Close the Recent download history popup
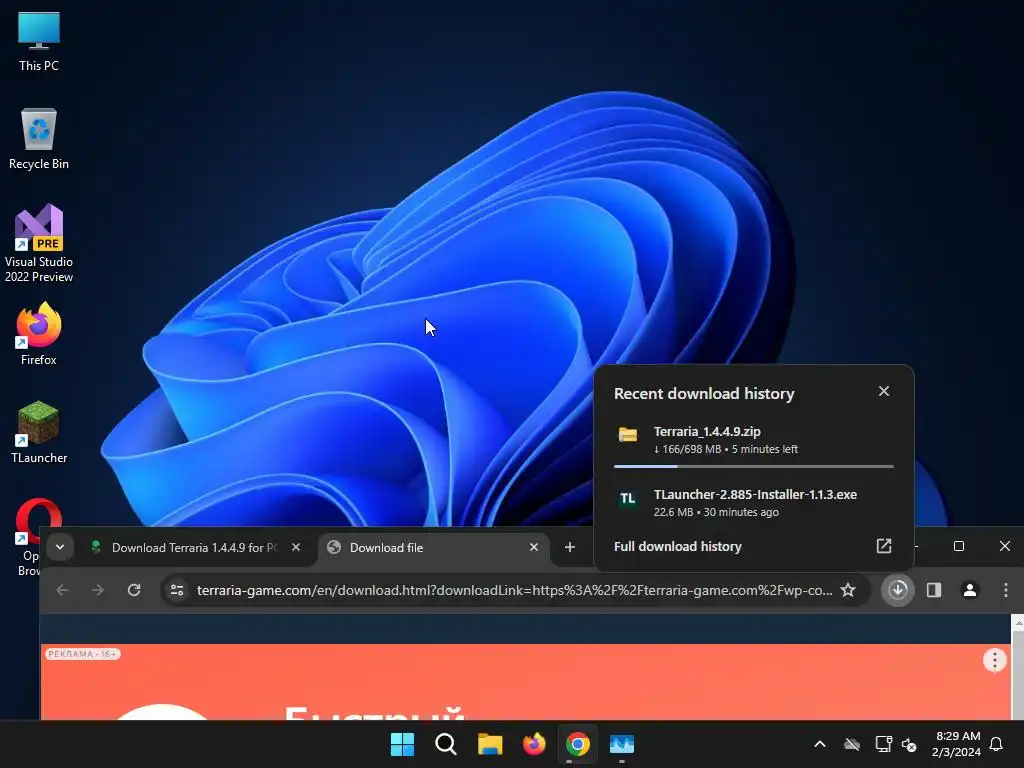The image size is (1024, 768). [x=884, y=391]
